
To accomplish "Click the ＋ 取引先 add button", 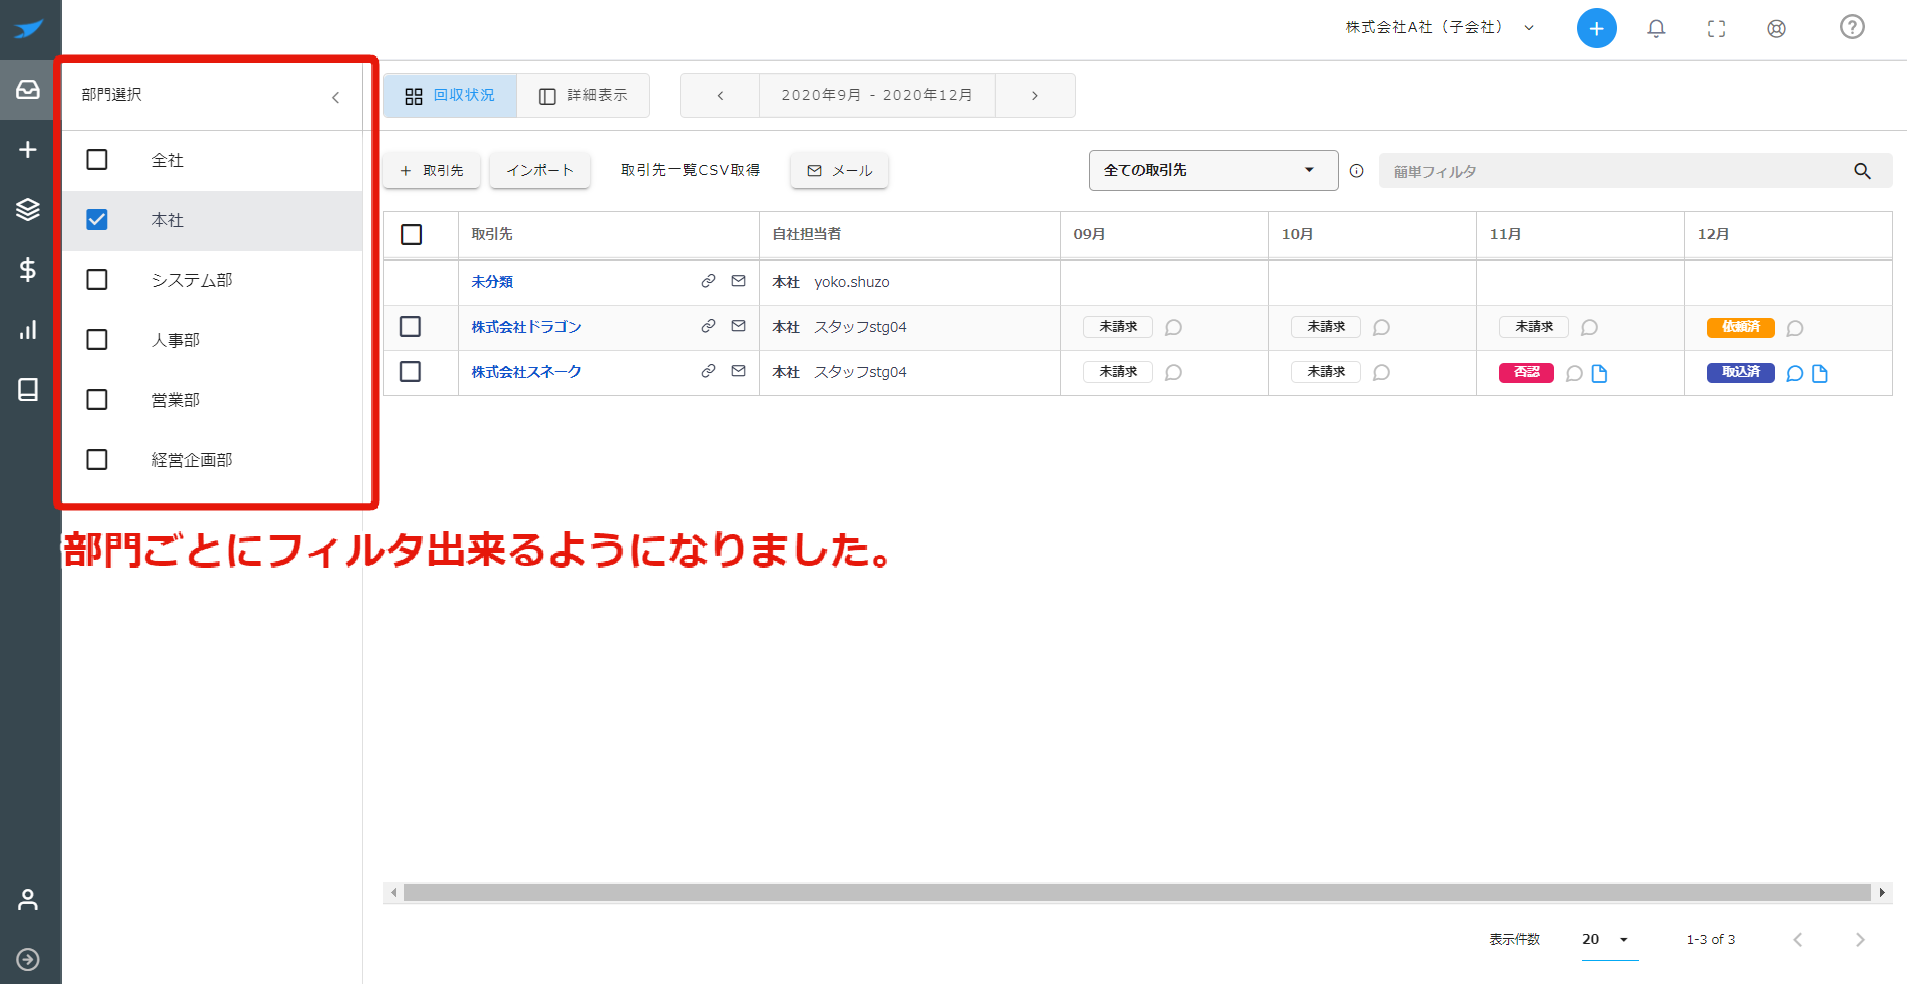I will point(432,171).
